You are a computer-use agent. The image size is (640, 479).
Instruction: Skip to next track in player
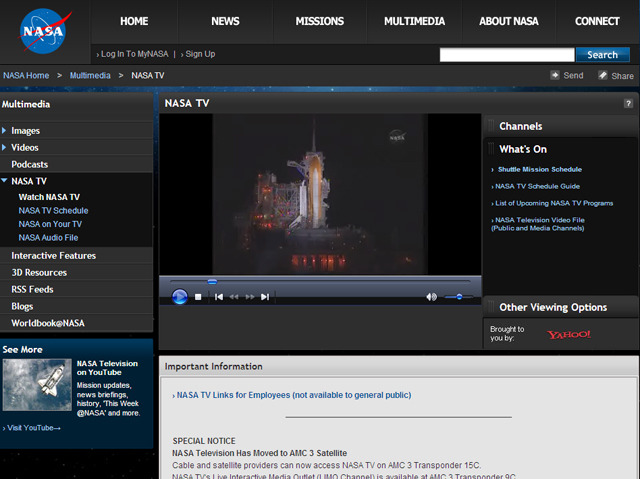(x=265, y=297)
